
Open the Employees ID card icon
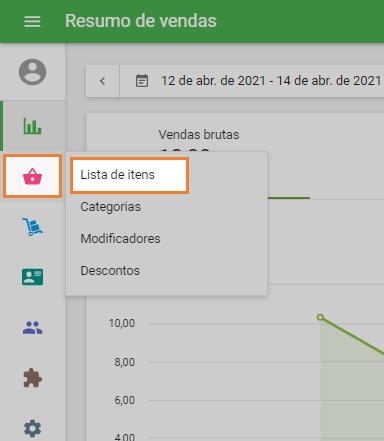pos(32,277)
